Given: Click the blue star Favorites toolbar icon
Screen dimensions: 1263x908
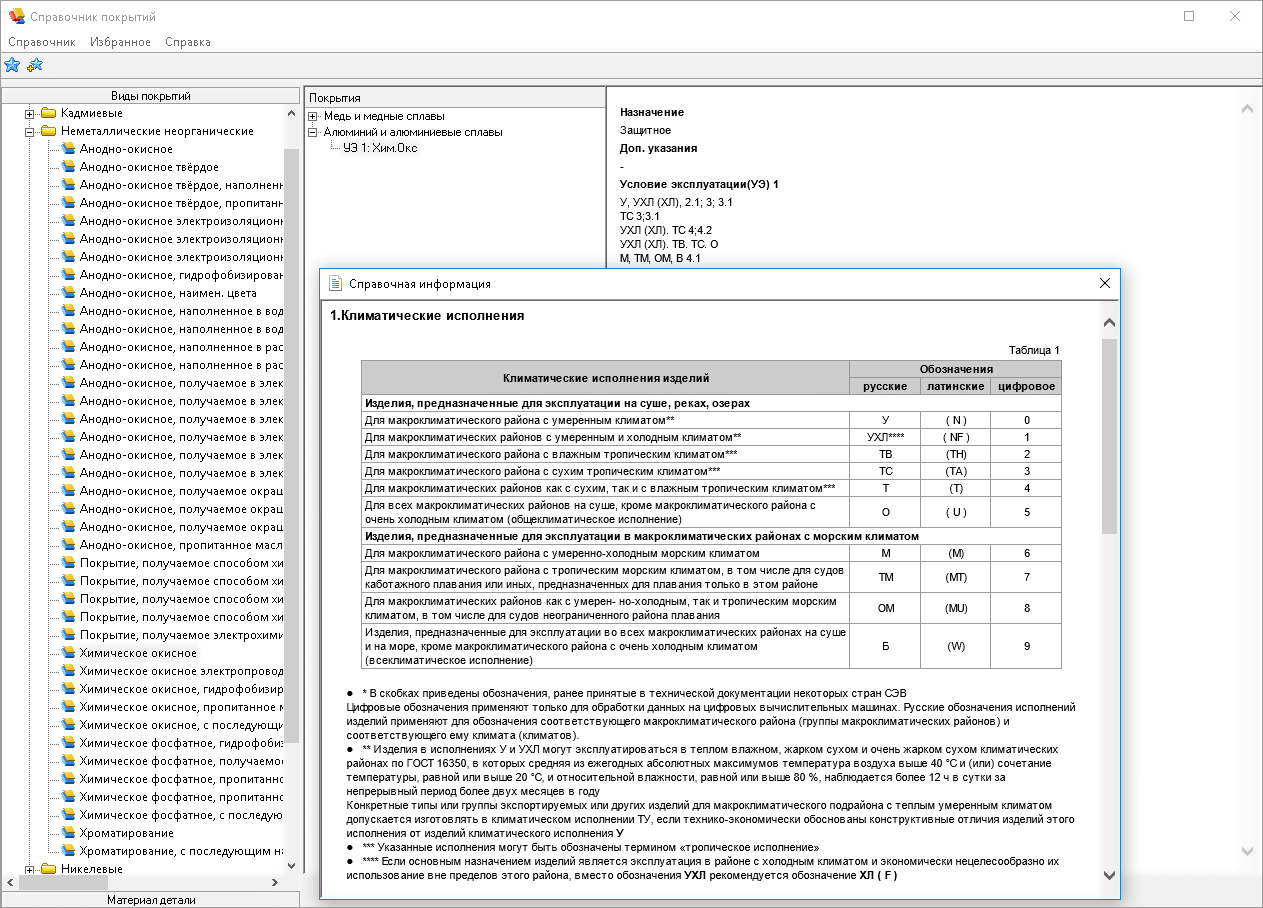Looking at the screenshot, I should [x=12, y=65].
